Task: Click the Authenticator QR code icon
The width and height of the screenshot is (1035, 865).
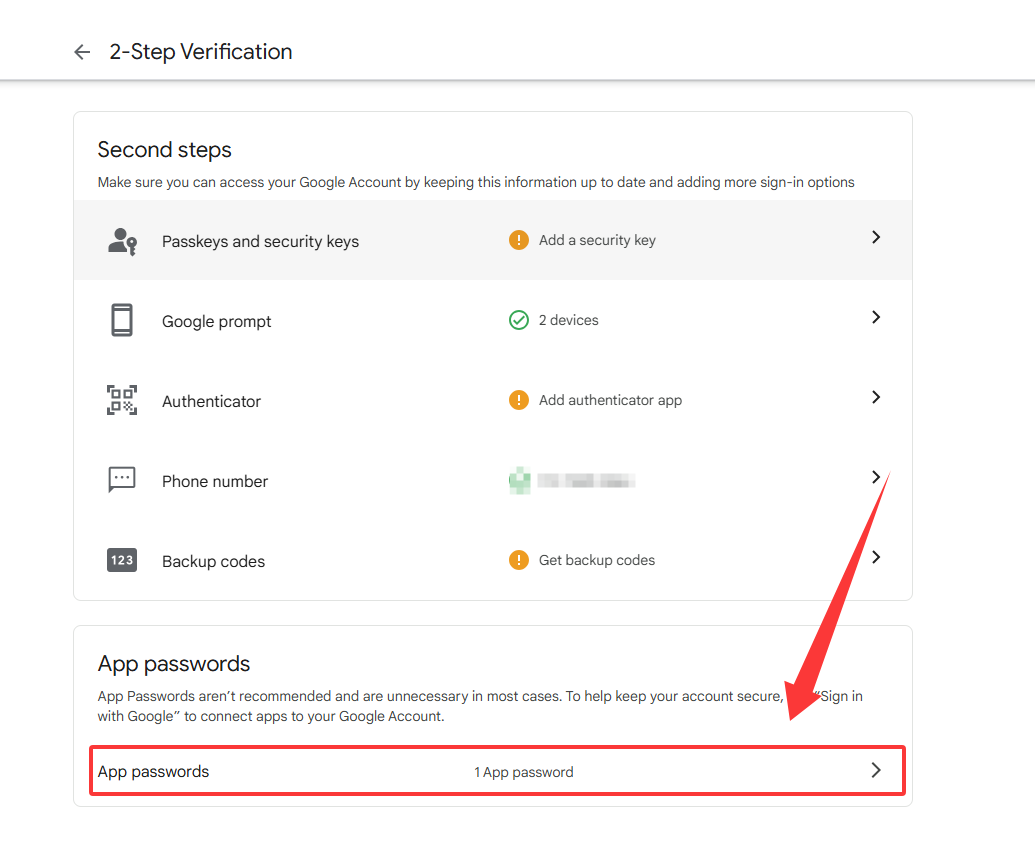Action: tap(122, 400)
